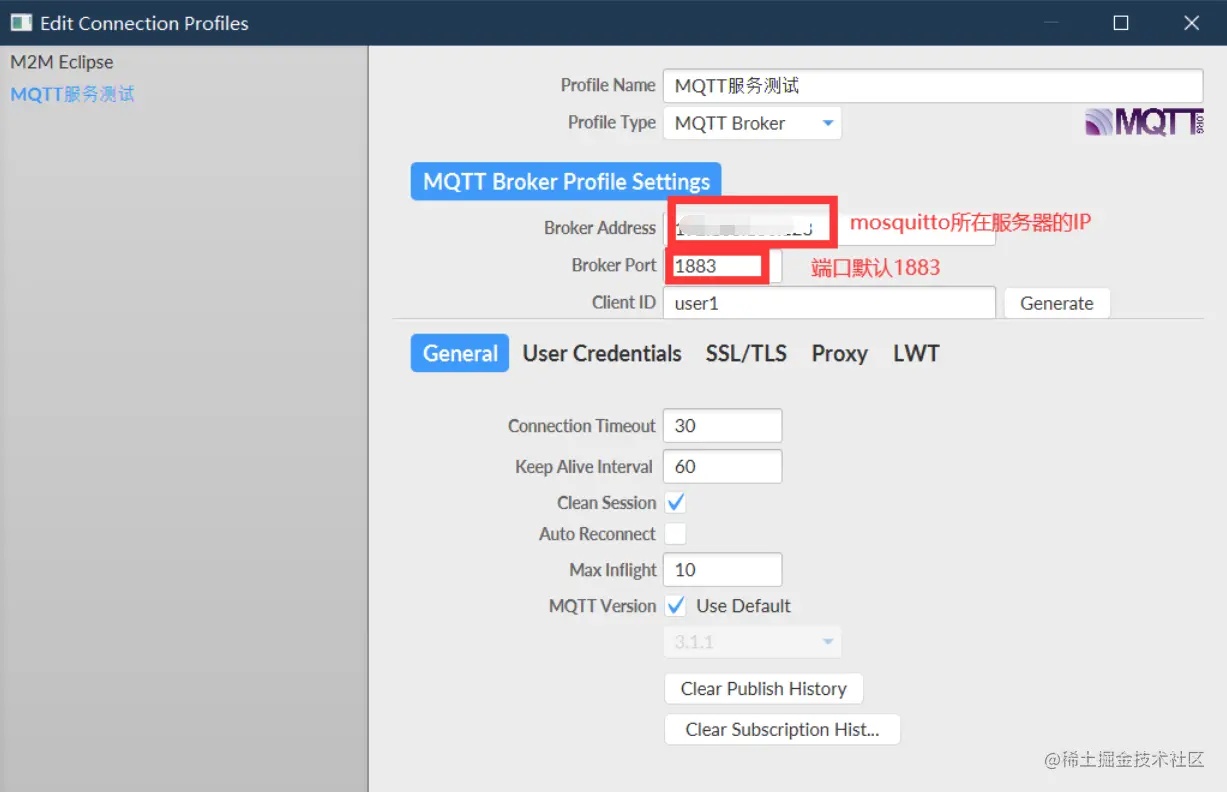The height and width of the screenshot is (792, 1227).
Task: Click the Auto Reconnect label
Action: pos(597,534)
